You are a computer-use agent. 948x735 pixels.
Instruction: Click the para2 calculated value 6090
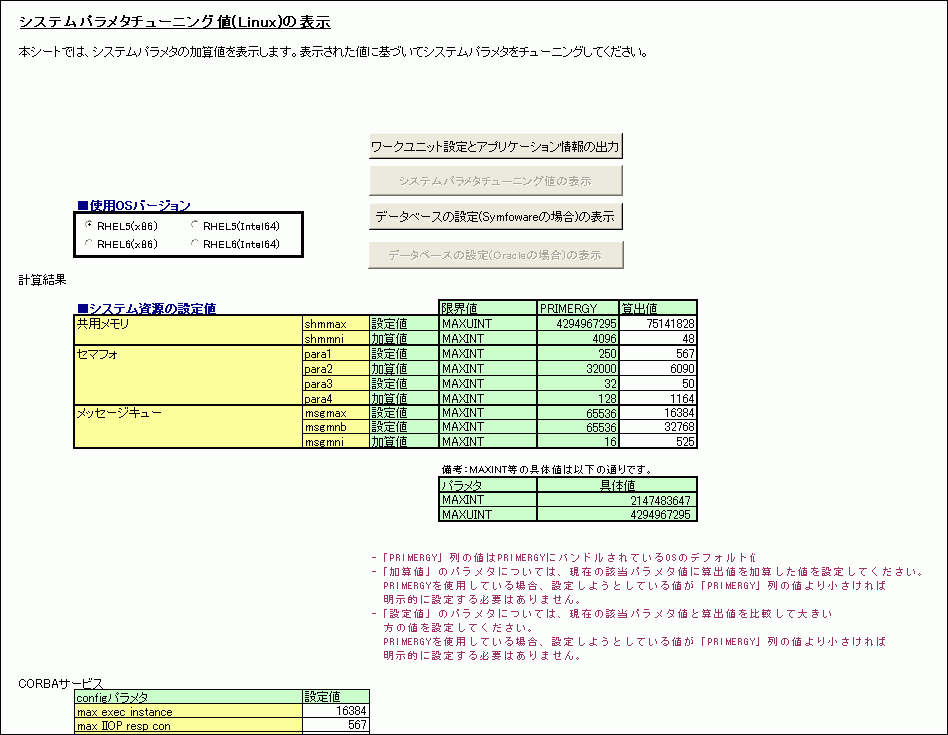[x=658, y=369]
